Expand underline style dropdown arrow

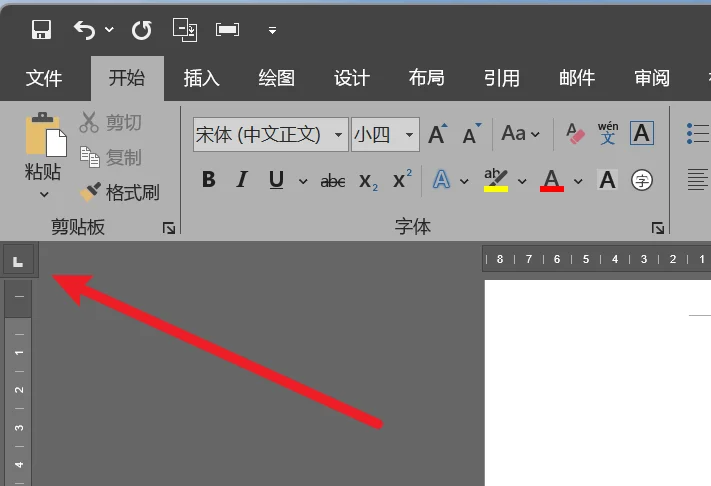[x=303, y=181]
